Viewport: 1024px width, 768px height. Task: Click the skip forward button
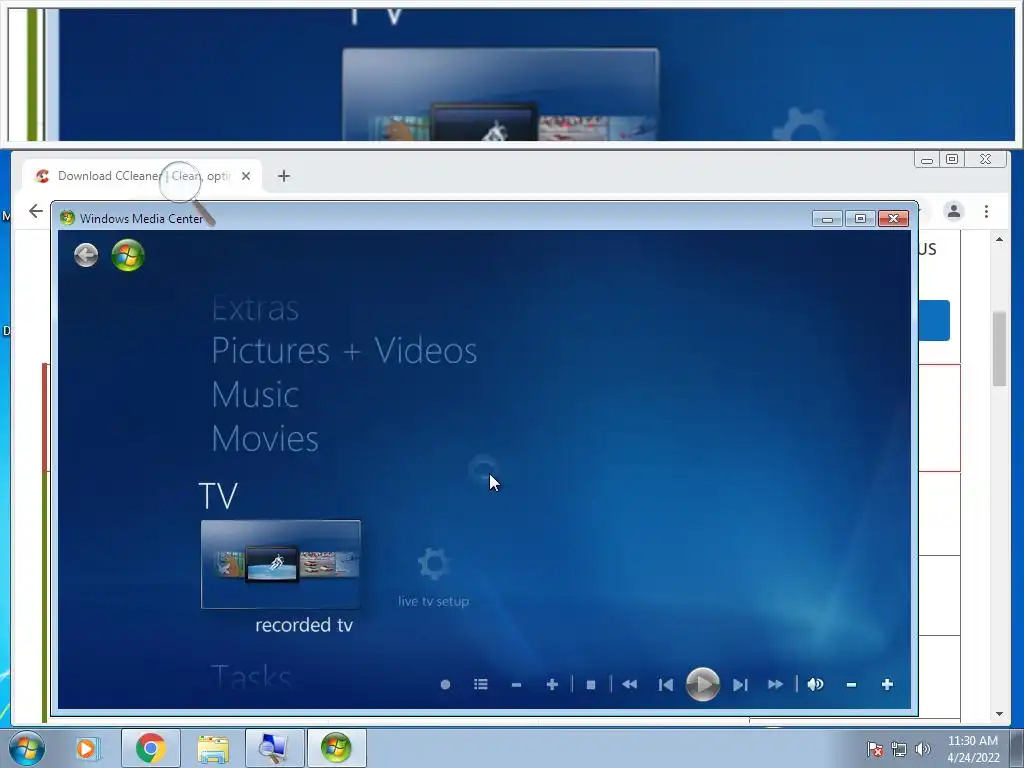click(x=740, y=684)
